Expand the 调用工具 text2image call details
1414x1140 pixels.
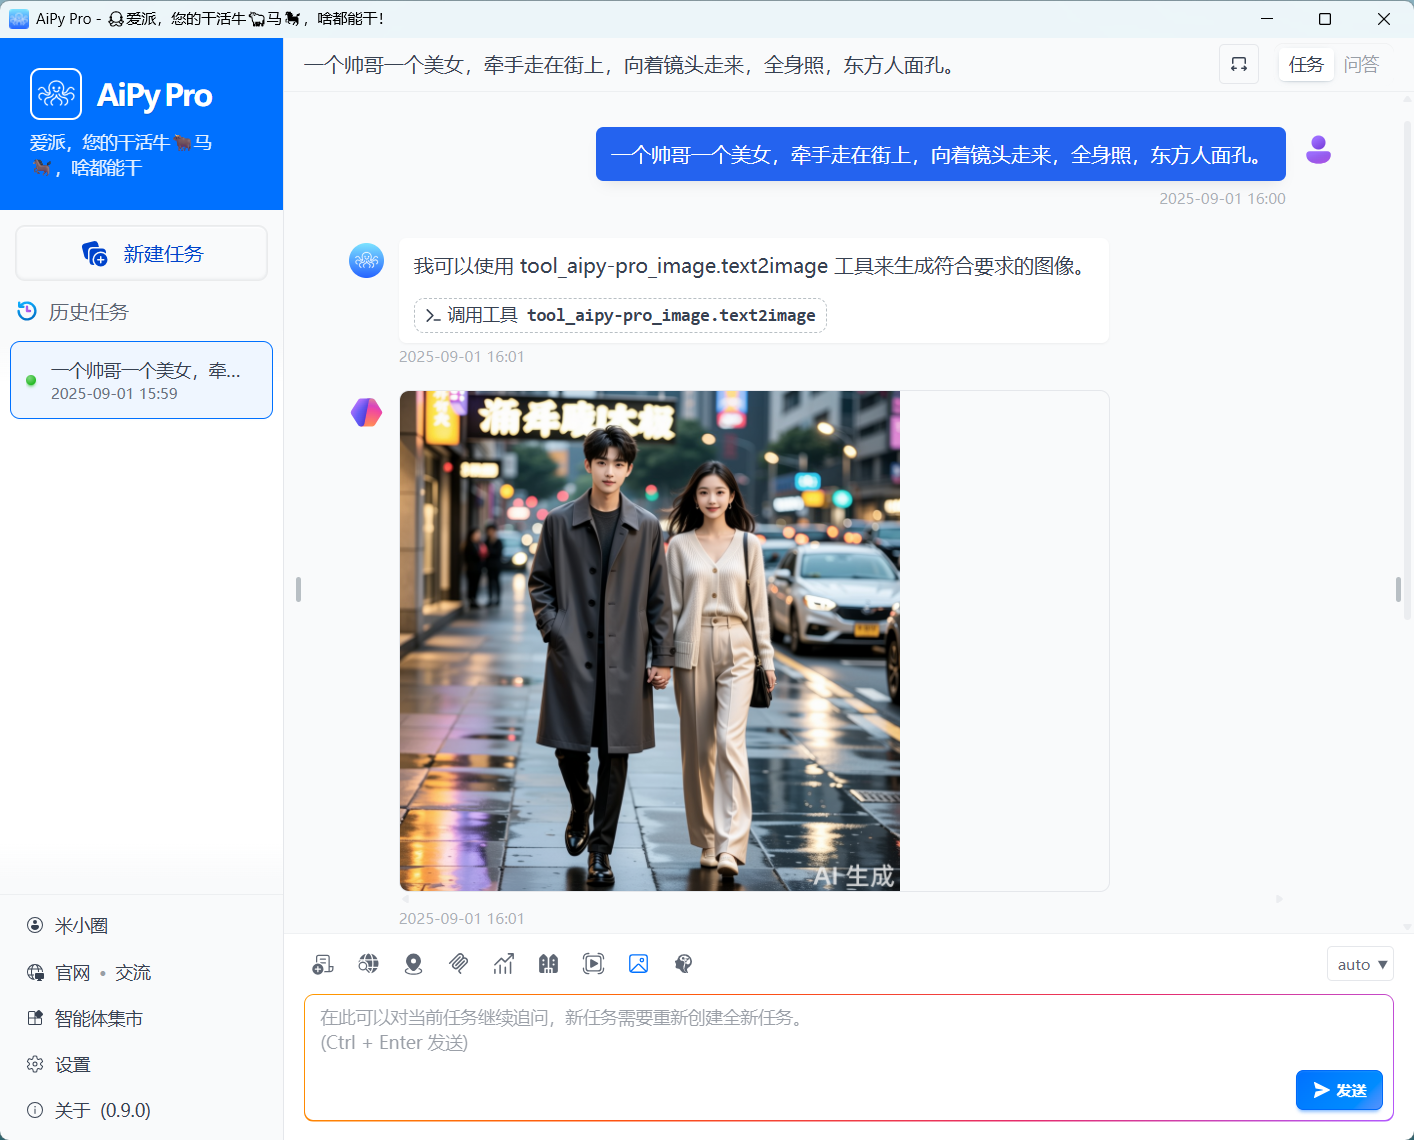(620, 315)
